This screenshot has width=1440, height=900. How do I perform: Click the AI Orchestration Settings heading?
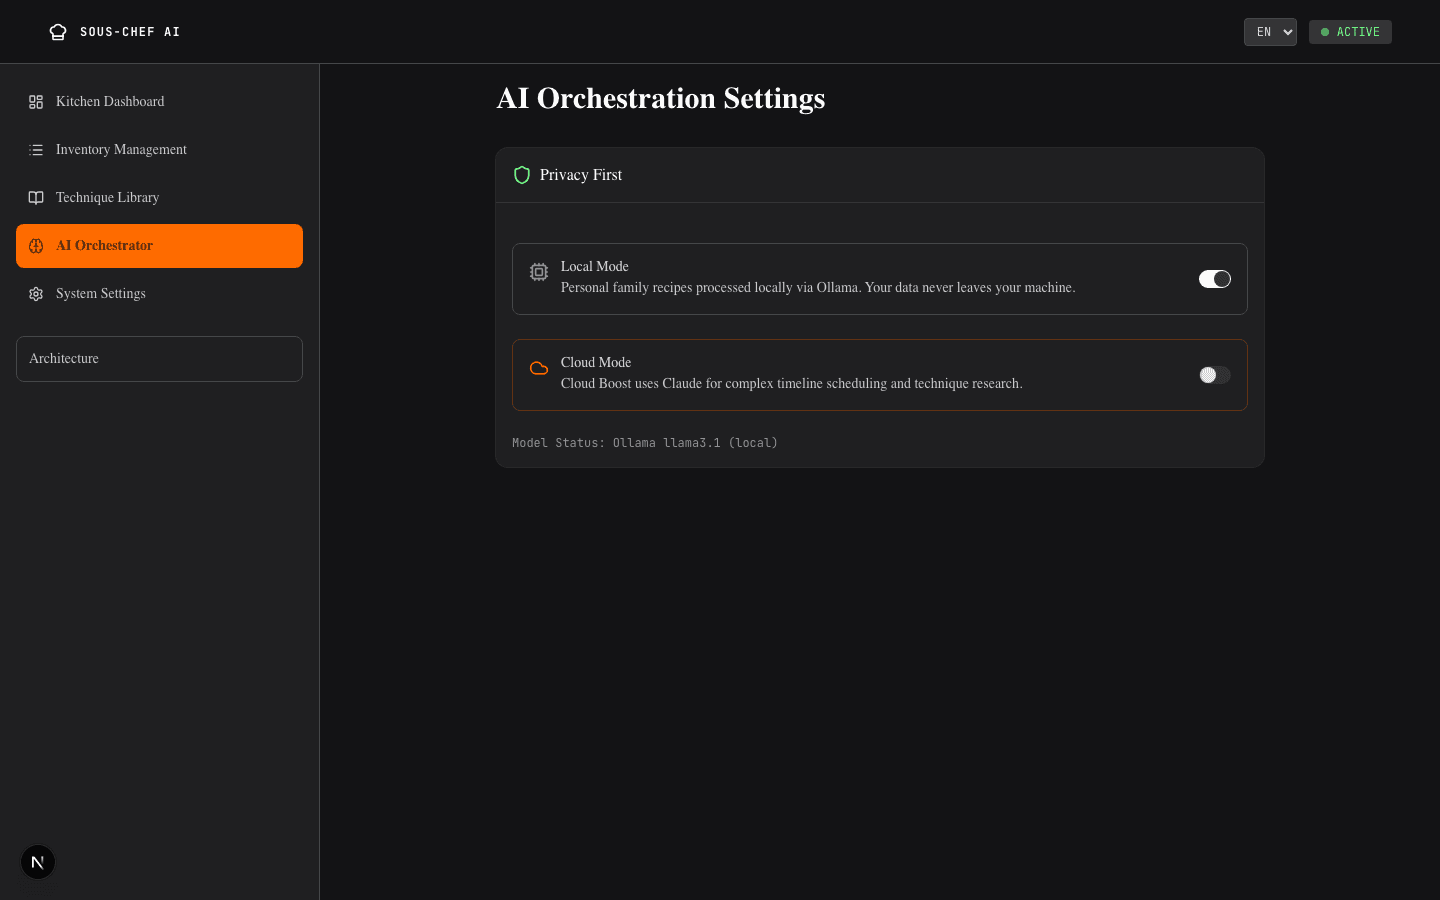pos(661,98)
